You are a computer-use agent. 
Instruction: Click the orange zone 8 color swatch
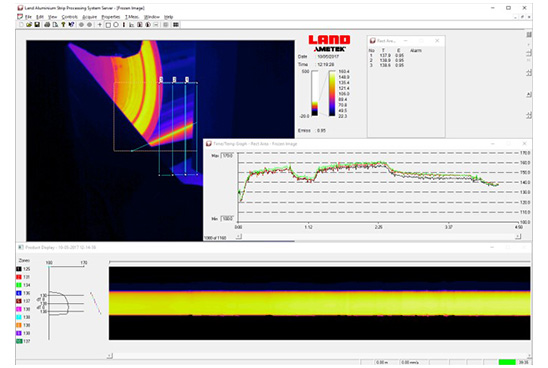point(19,325)
